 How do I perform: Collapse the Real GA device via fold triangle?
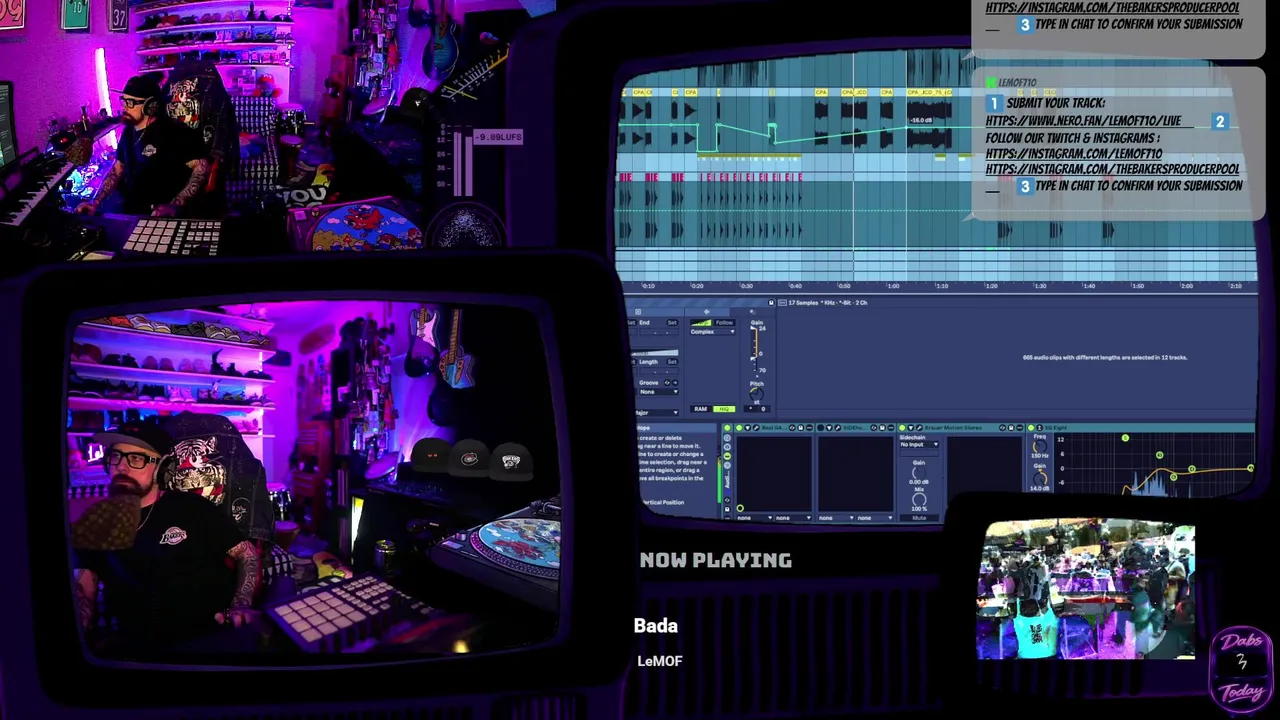pos(748,427)
